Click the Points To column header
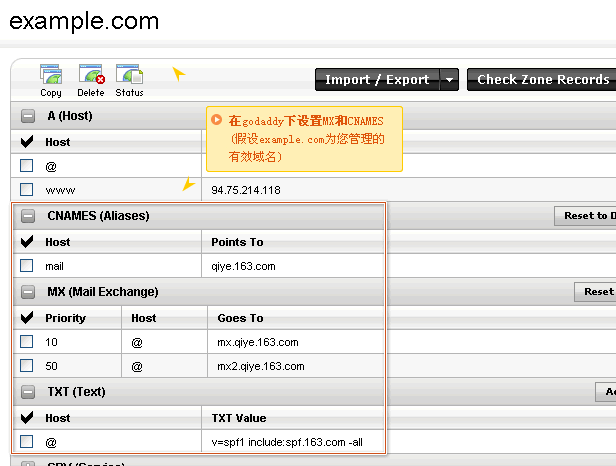 coord(237,242)
